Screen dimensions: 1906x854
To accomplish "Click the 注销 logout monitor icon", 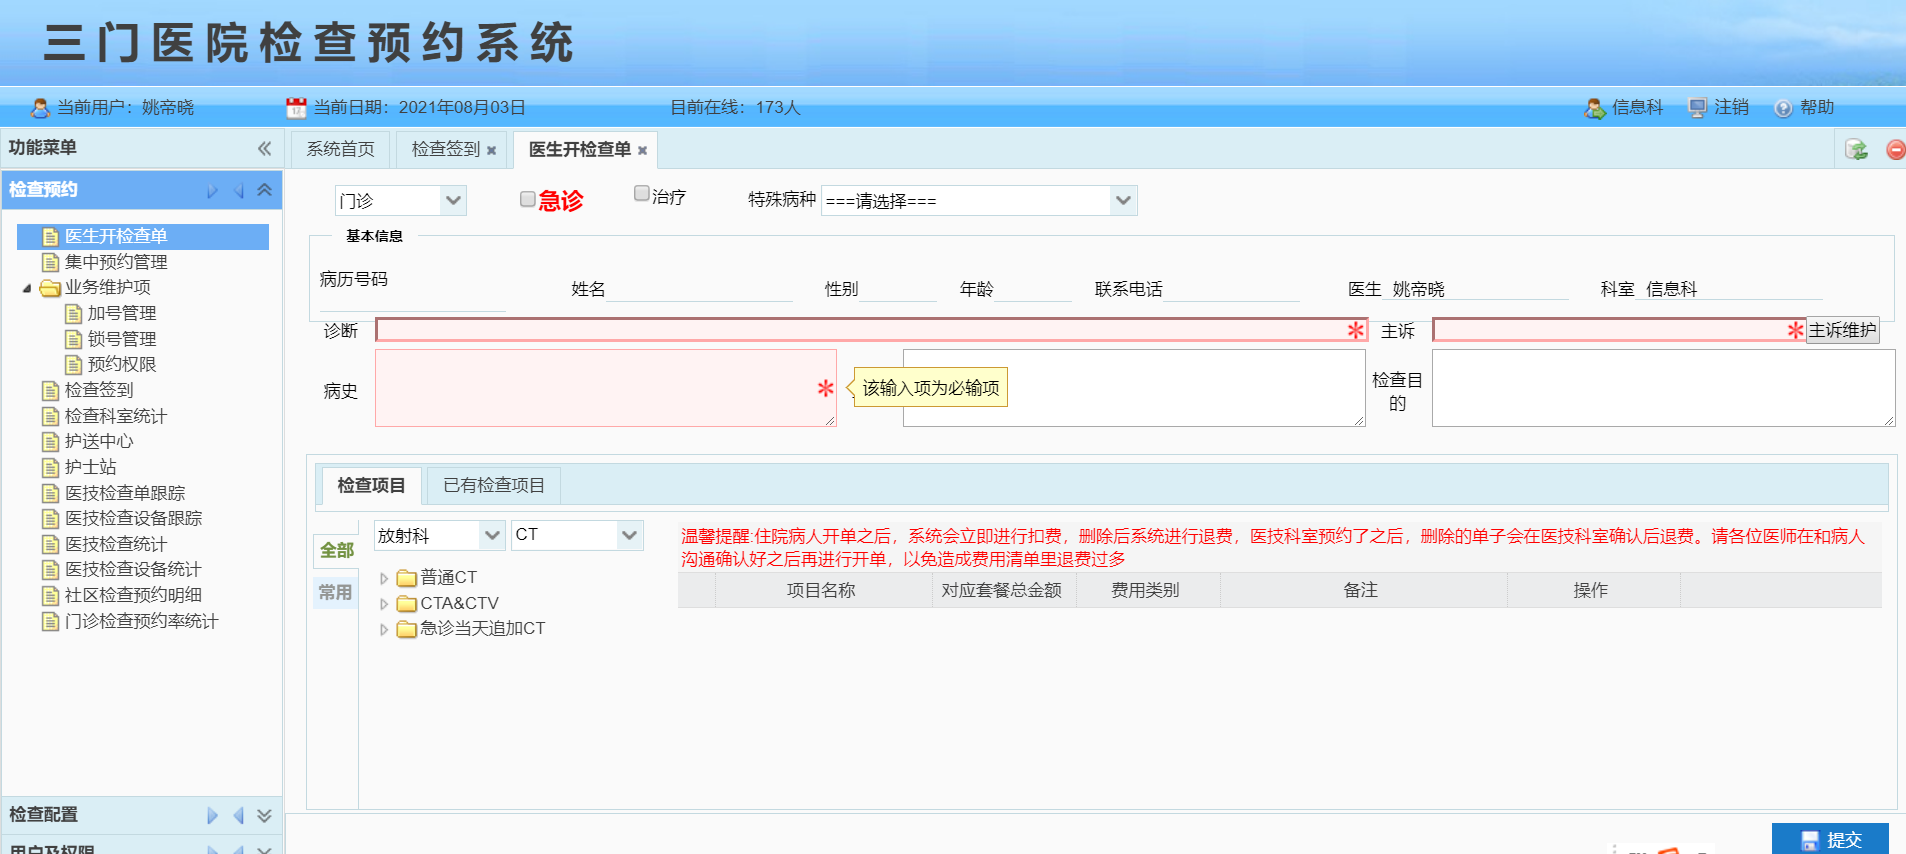I will [1697, 108].
